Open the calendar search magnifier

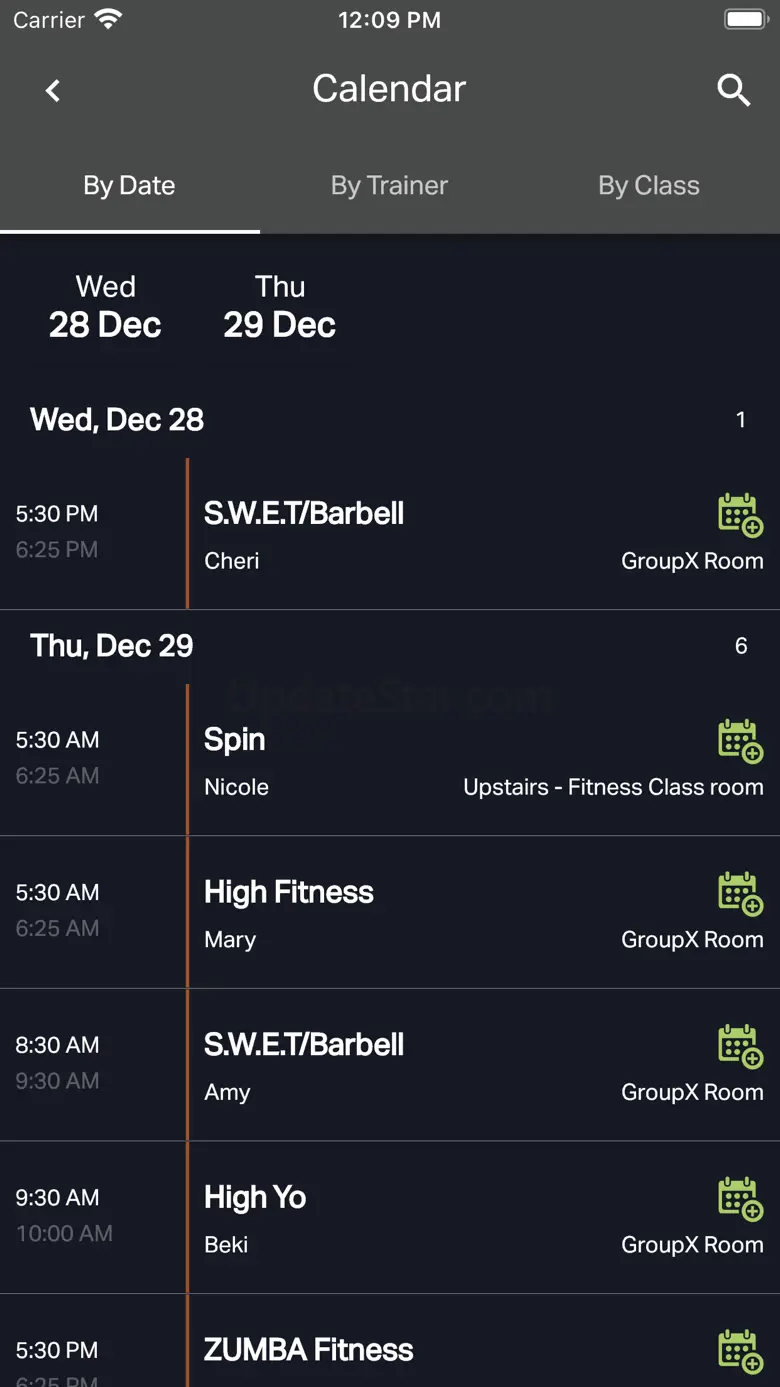pyautogui.click(x=733, y=90)
